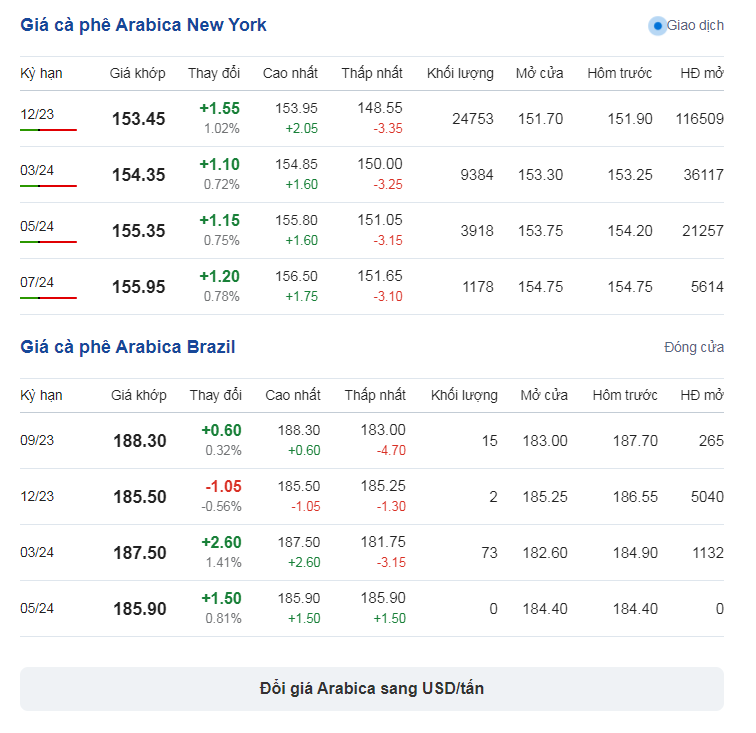Select the price 155.35
Viewport: 756px width, 733px height.
(x=138, y=231)
